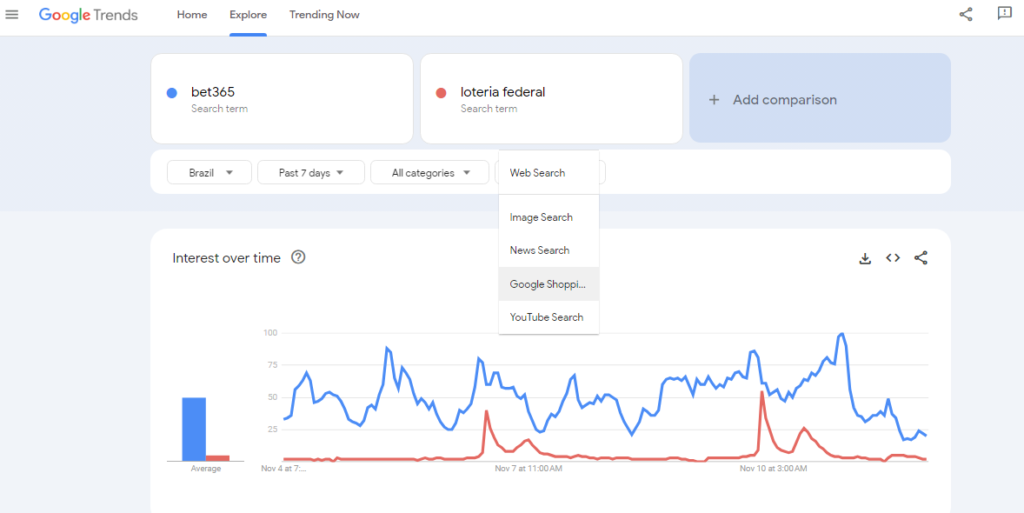Screen dimensions: 1024x513
Task: Share this Trends page via top share icon
Action: 965,14
